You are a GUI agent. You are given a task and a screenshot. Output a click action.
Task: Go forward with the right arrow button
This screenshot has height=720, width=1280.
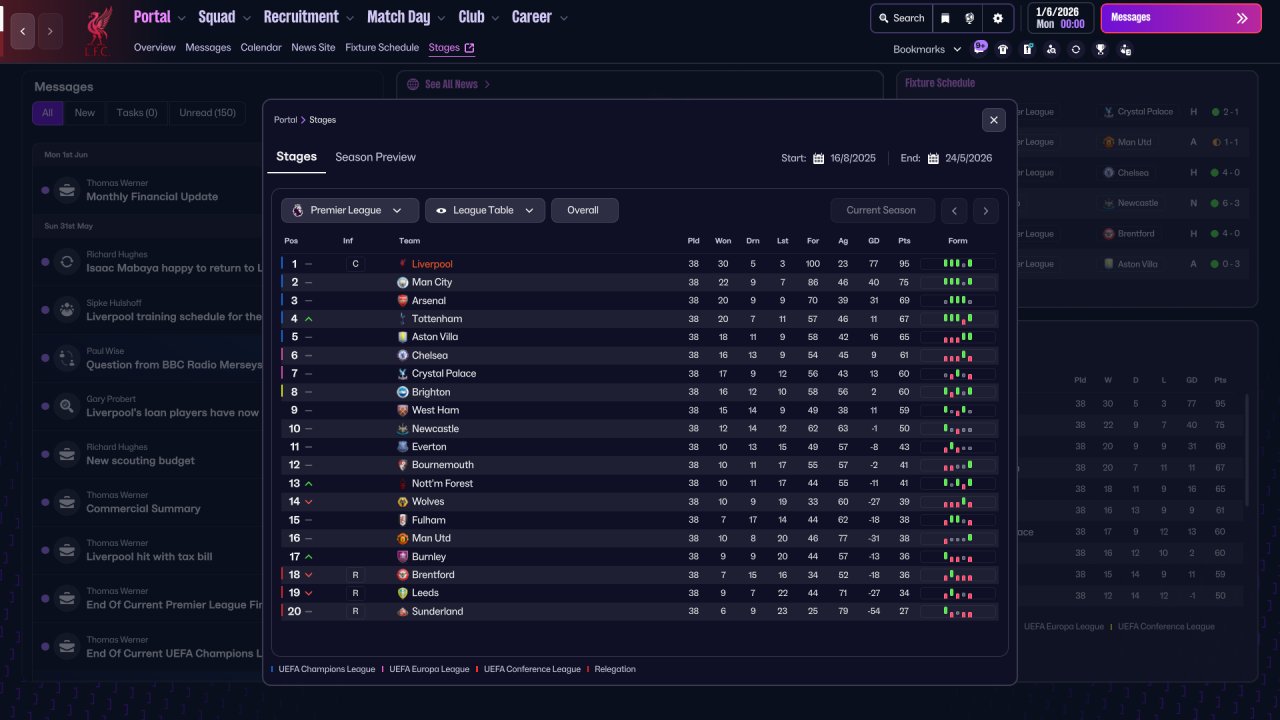(x=50, y=31)
